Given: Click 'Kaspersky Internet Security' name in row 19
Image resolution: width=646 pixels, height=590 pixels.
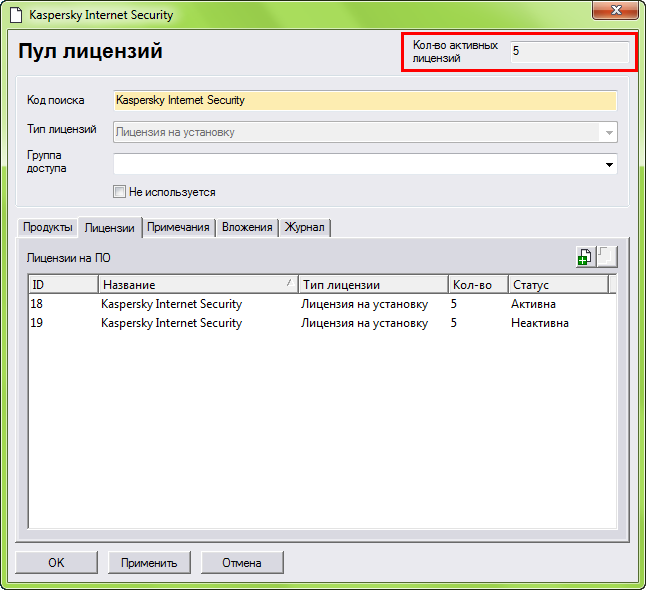Looking at the screenshot, I should pyautogui.click(x=171, y=323).
